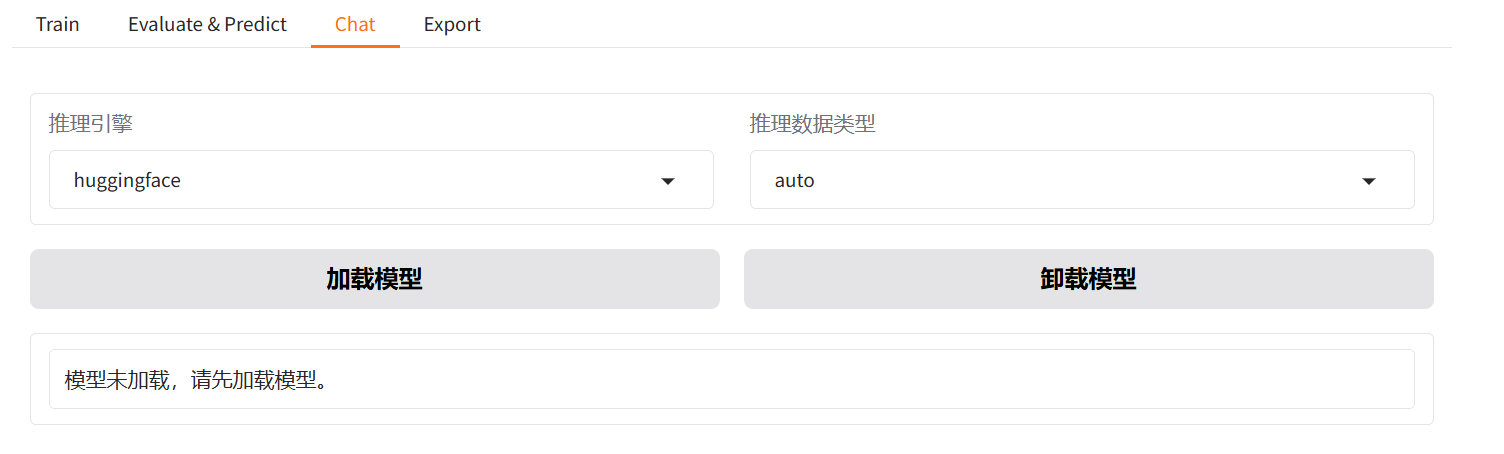Select the huggingface value text field
Viewport: 1504px width, 454px height.
(127, 181)
